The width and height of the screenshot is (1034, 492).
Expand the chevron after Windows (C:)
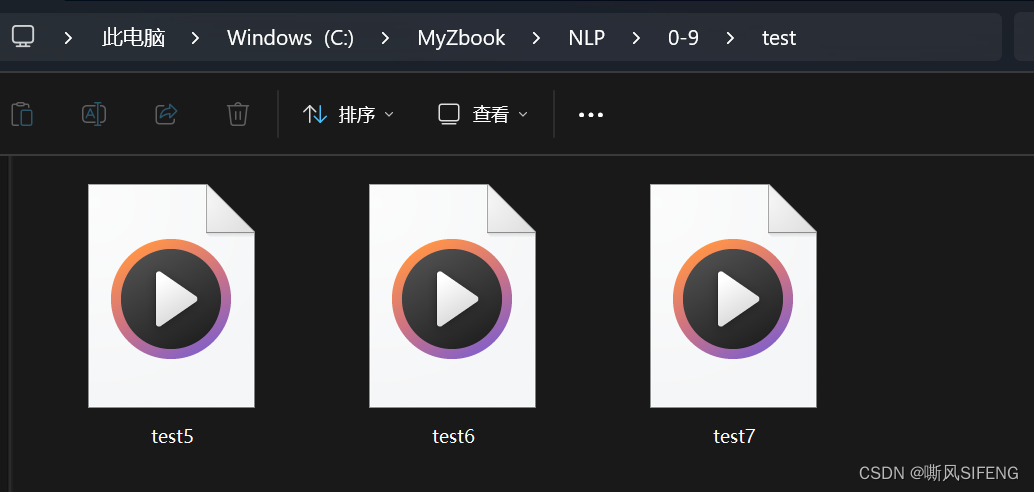[385, 38]
